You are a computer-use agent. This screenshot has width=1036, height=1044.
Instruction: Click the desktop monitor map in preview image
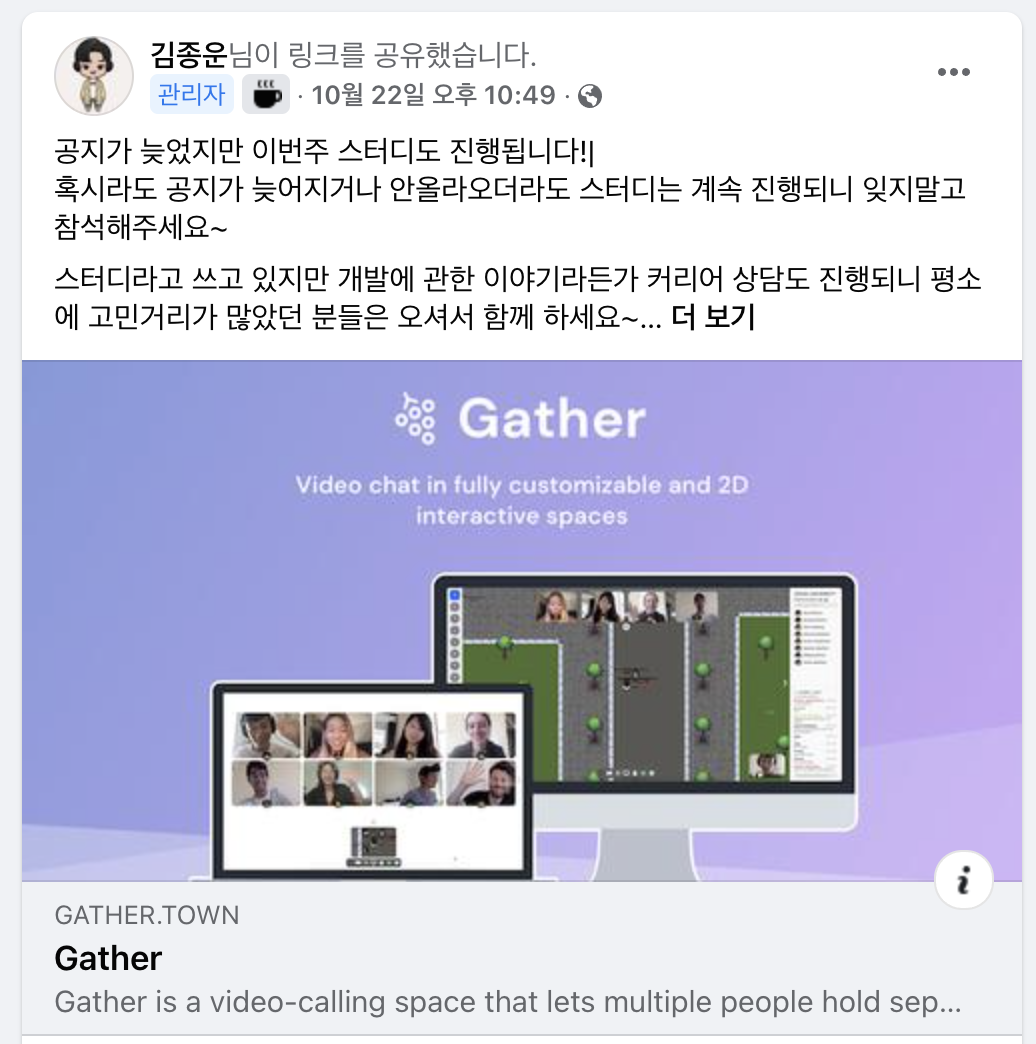[x=645, y=684]
